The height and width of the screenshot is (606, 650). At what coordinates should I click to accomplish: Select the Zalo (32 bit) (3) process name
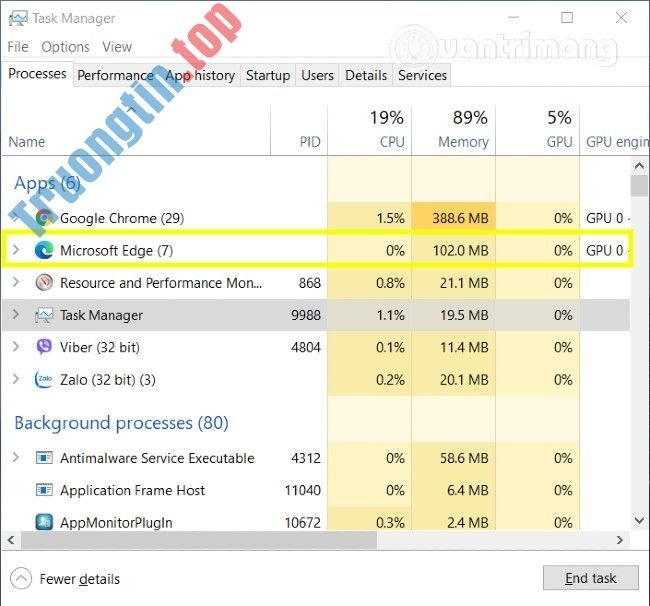pyautogui.click(x=108, y=379)
